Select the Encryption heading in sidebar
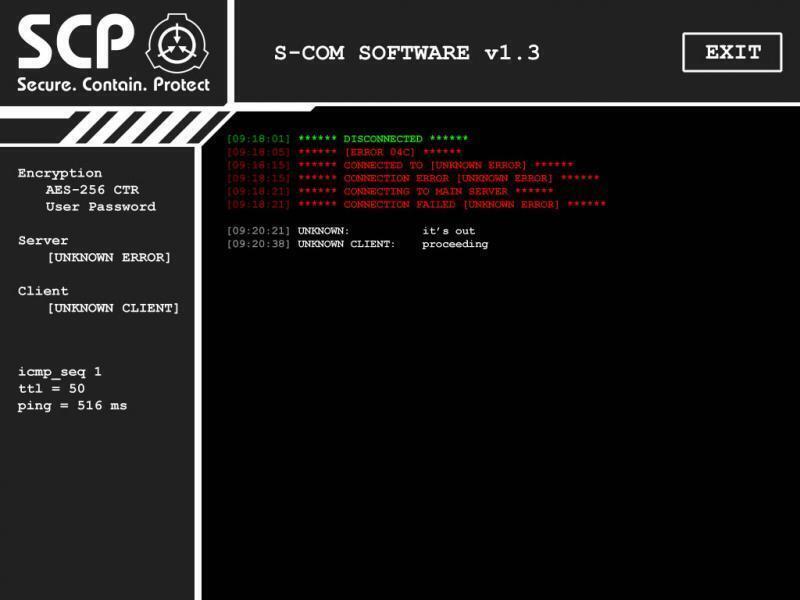The height and width of the screenshot is (600, 800). pyautogui.click(x=60, y=173)
